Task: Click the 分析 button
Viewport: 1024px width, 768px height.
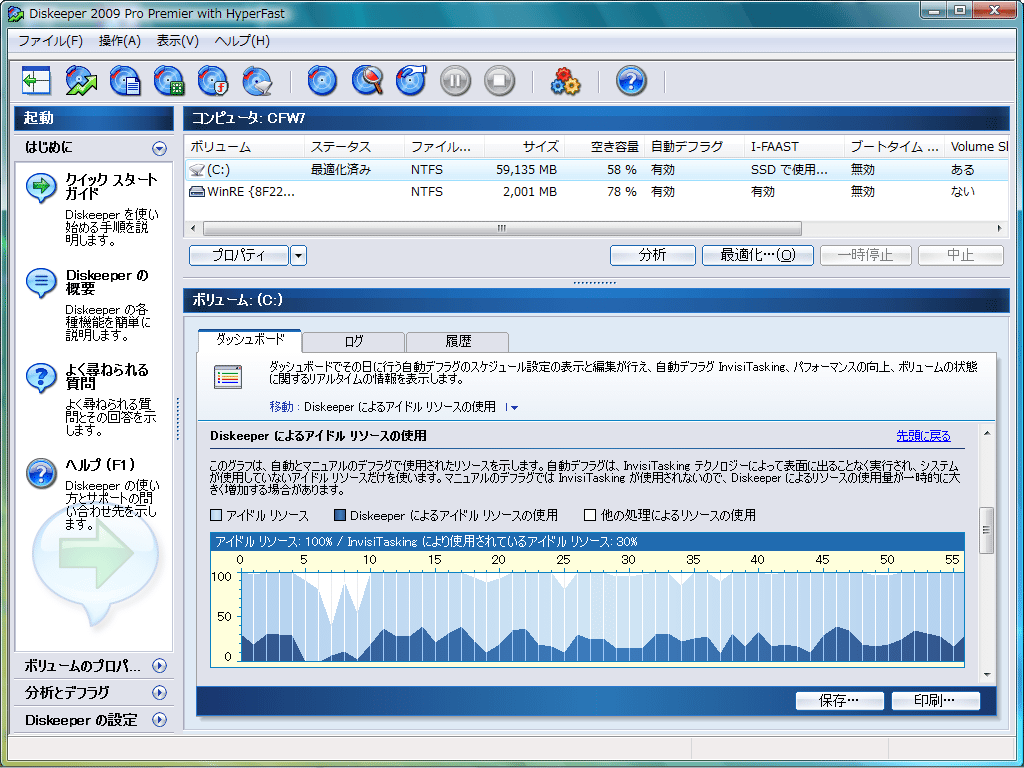Action: [x=652, y=255]
